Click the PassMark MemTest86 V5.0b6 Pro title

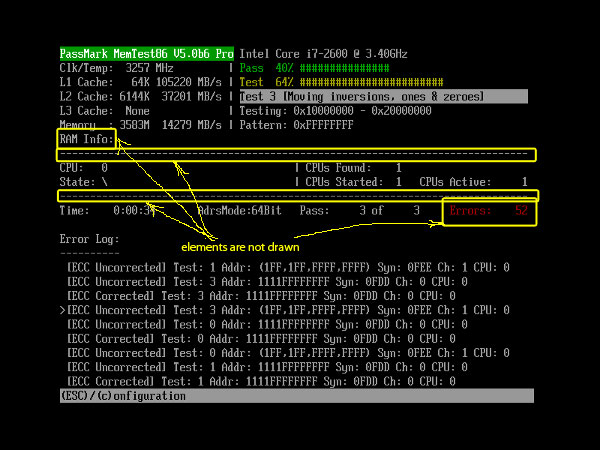[x=147, y=54]
